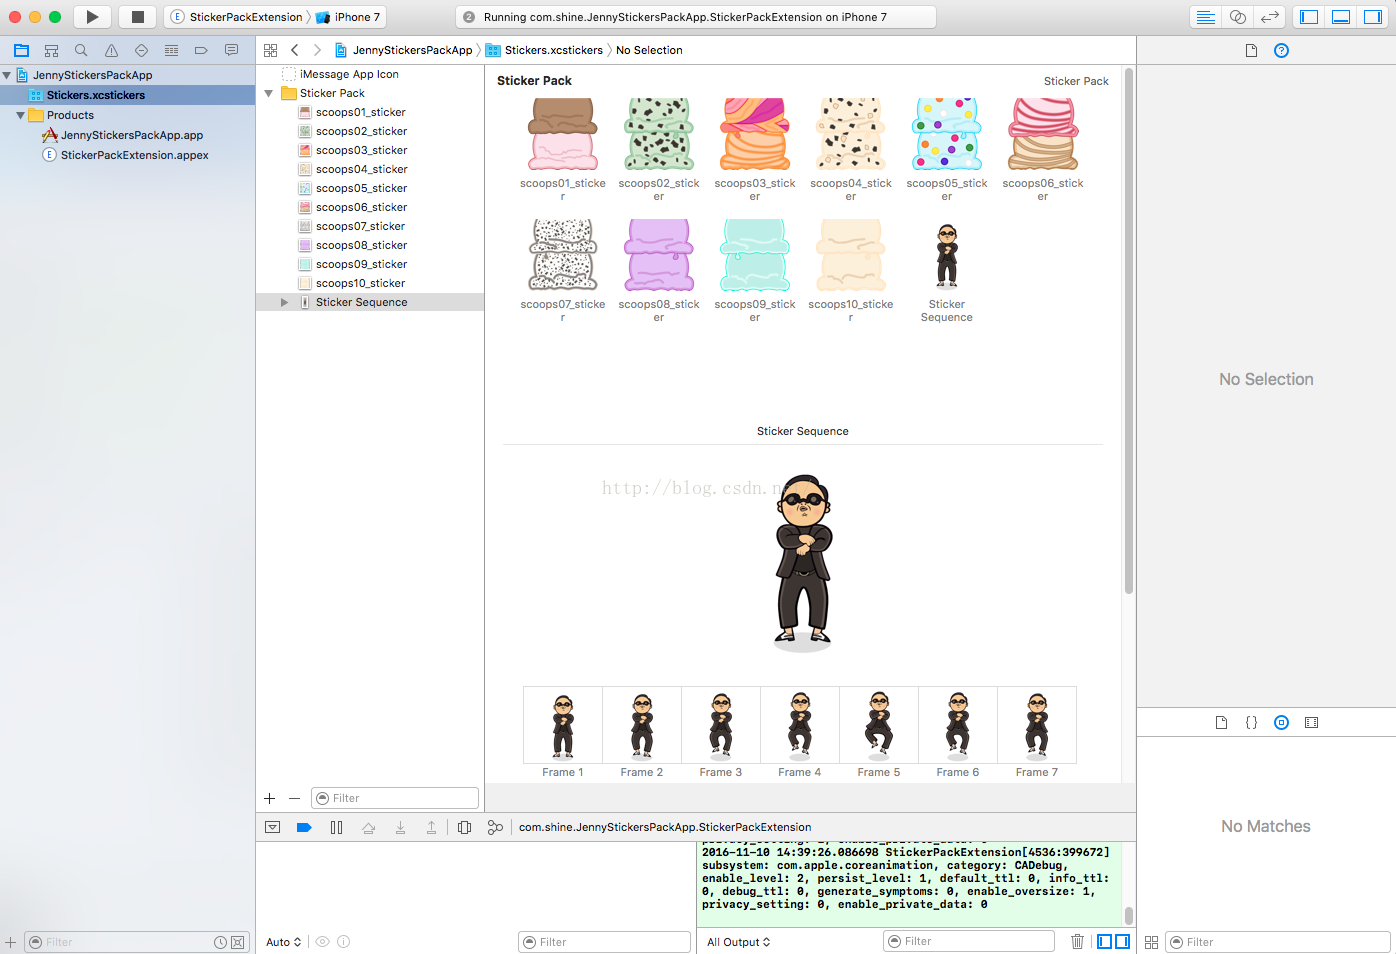Image resolution: width=1396 pixels, height=954 pixels.
Task: Select the Object library tab
Action: [x=1281, y=722]
